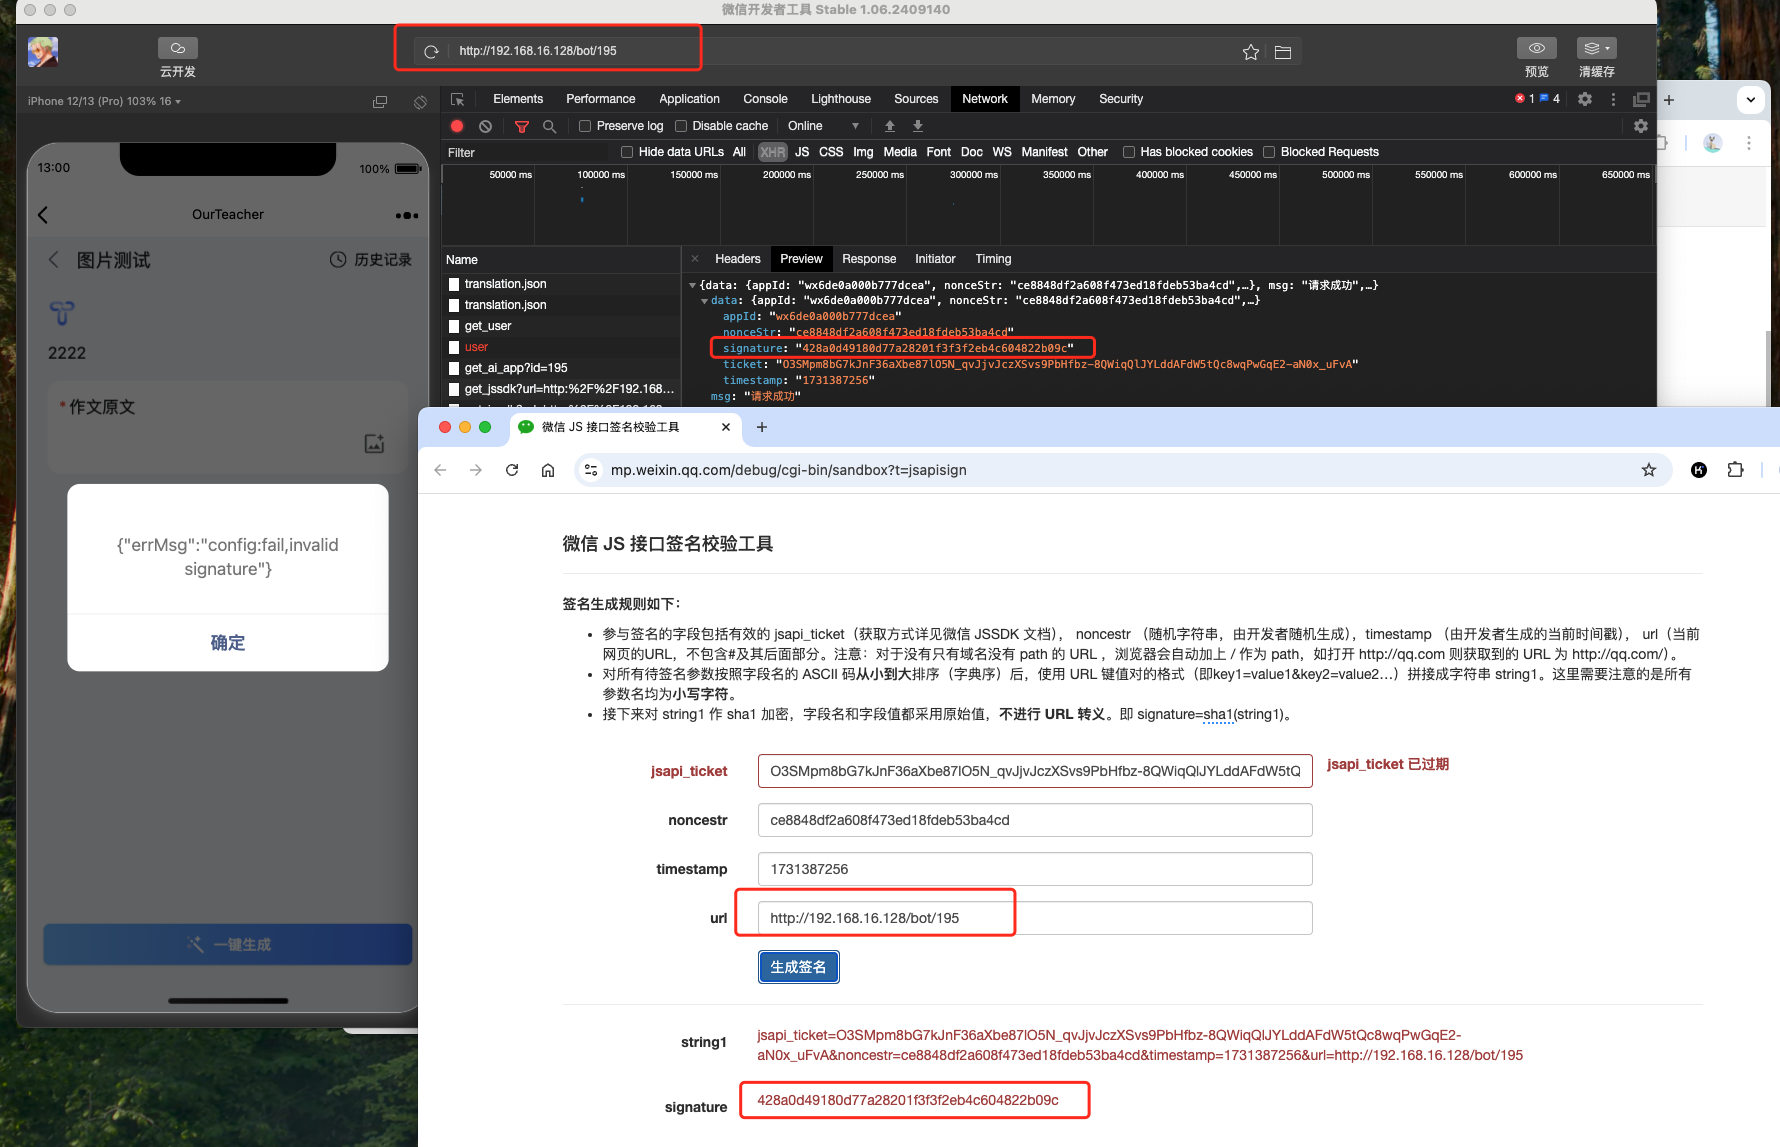Open the DevTools three-dot more menu
Viewport: 1780px width, 1147px height.
point(1613,99)
